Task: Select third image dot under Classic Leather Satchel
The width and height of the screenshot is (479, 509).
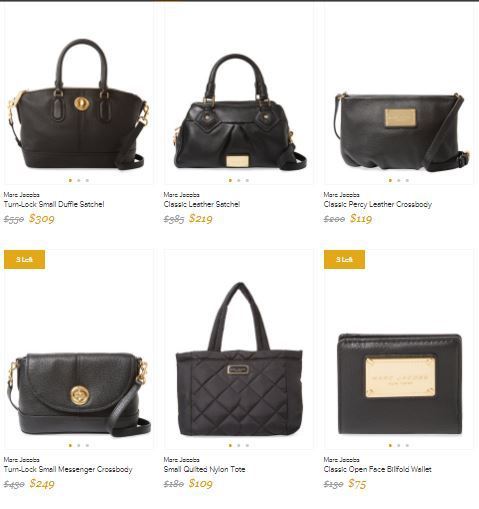Action: [x=247, y=180]
